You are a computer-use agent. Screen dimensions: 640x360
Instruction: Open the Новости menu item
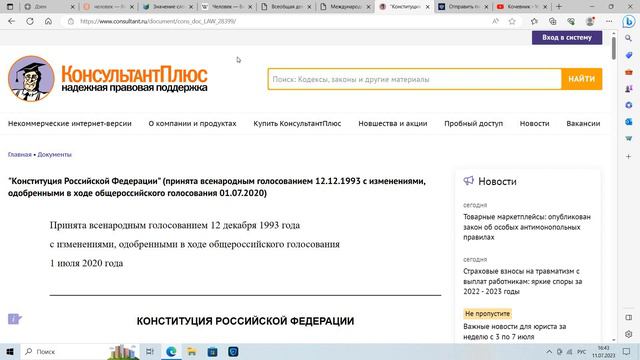[x=534, y=123]
